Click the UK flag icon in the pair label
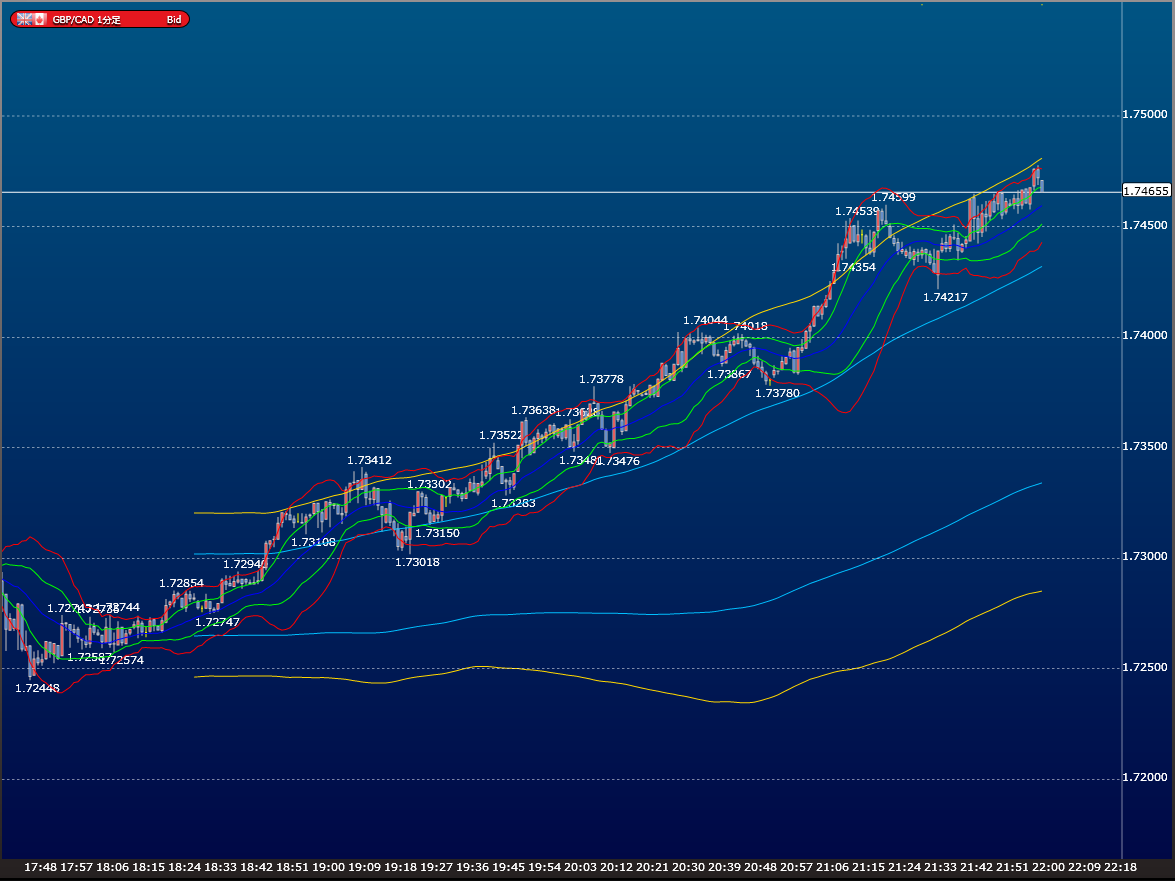This screenshot has height=881, width=1175. 25,19
